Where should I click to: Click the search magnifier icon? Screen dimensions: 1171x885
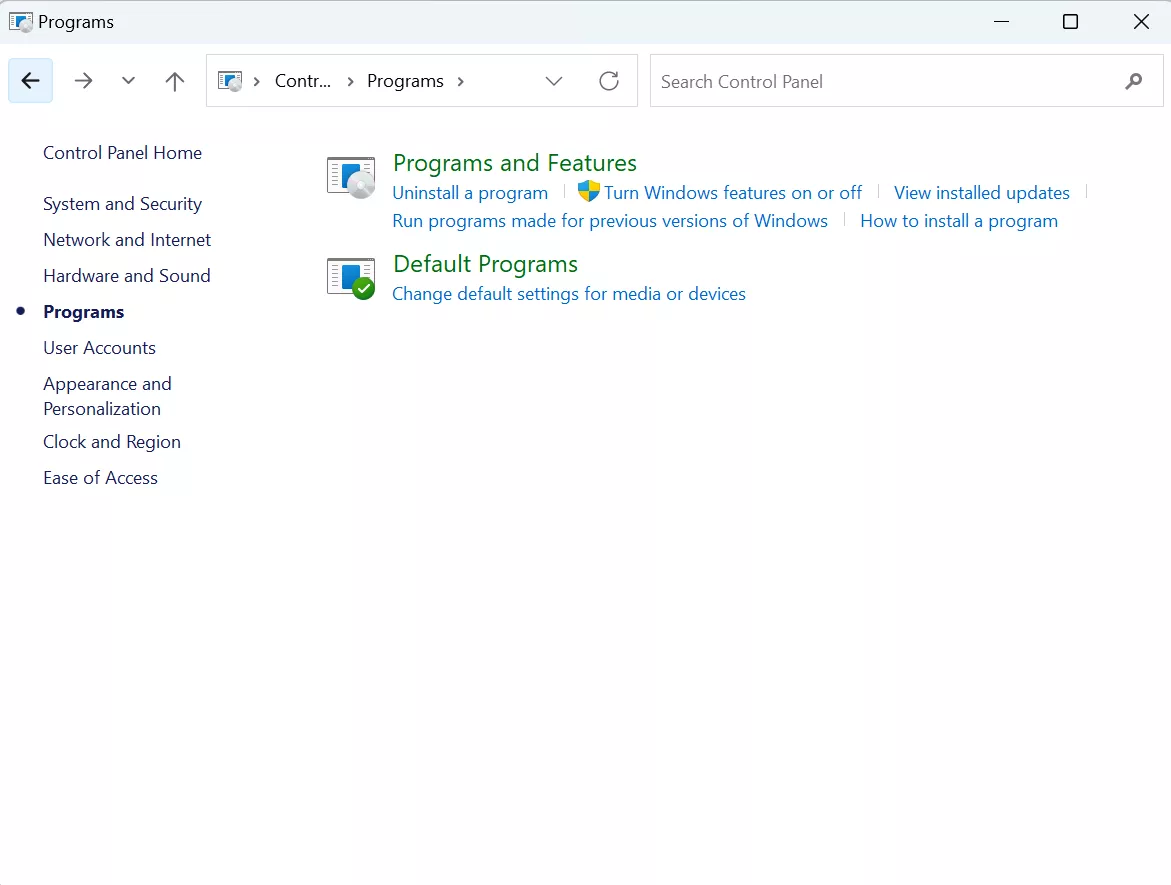pyautogui.click(x=1133, y=81)
